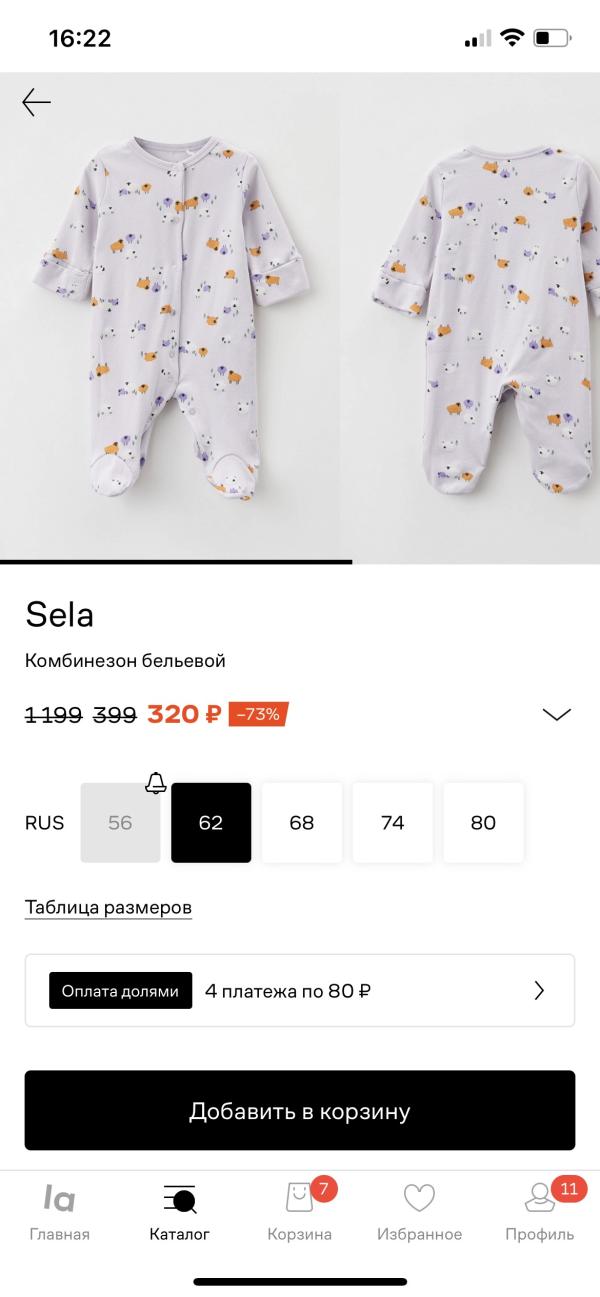The height and width of the screenshot is (1297, 600).
Task: Select size 68
Action: [x=302, y=823]
